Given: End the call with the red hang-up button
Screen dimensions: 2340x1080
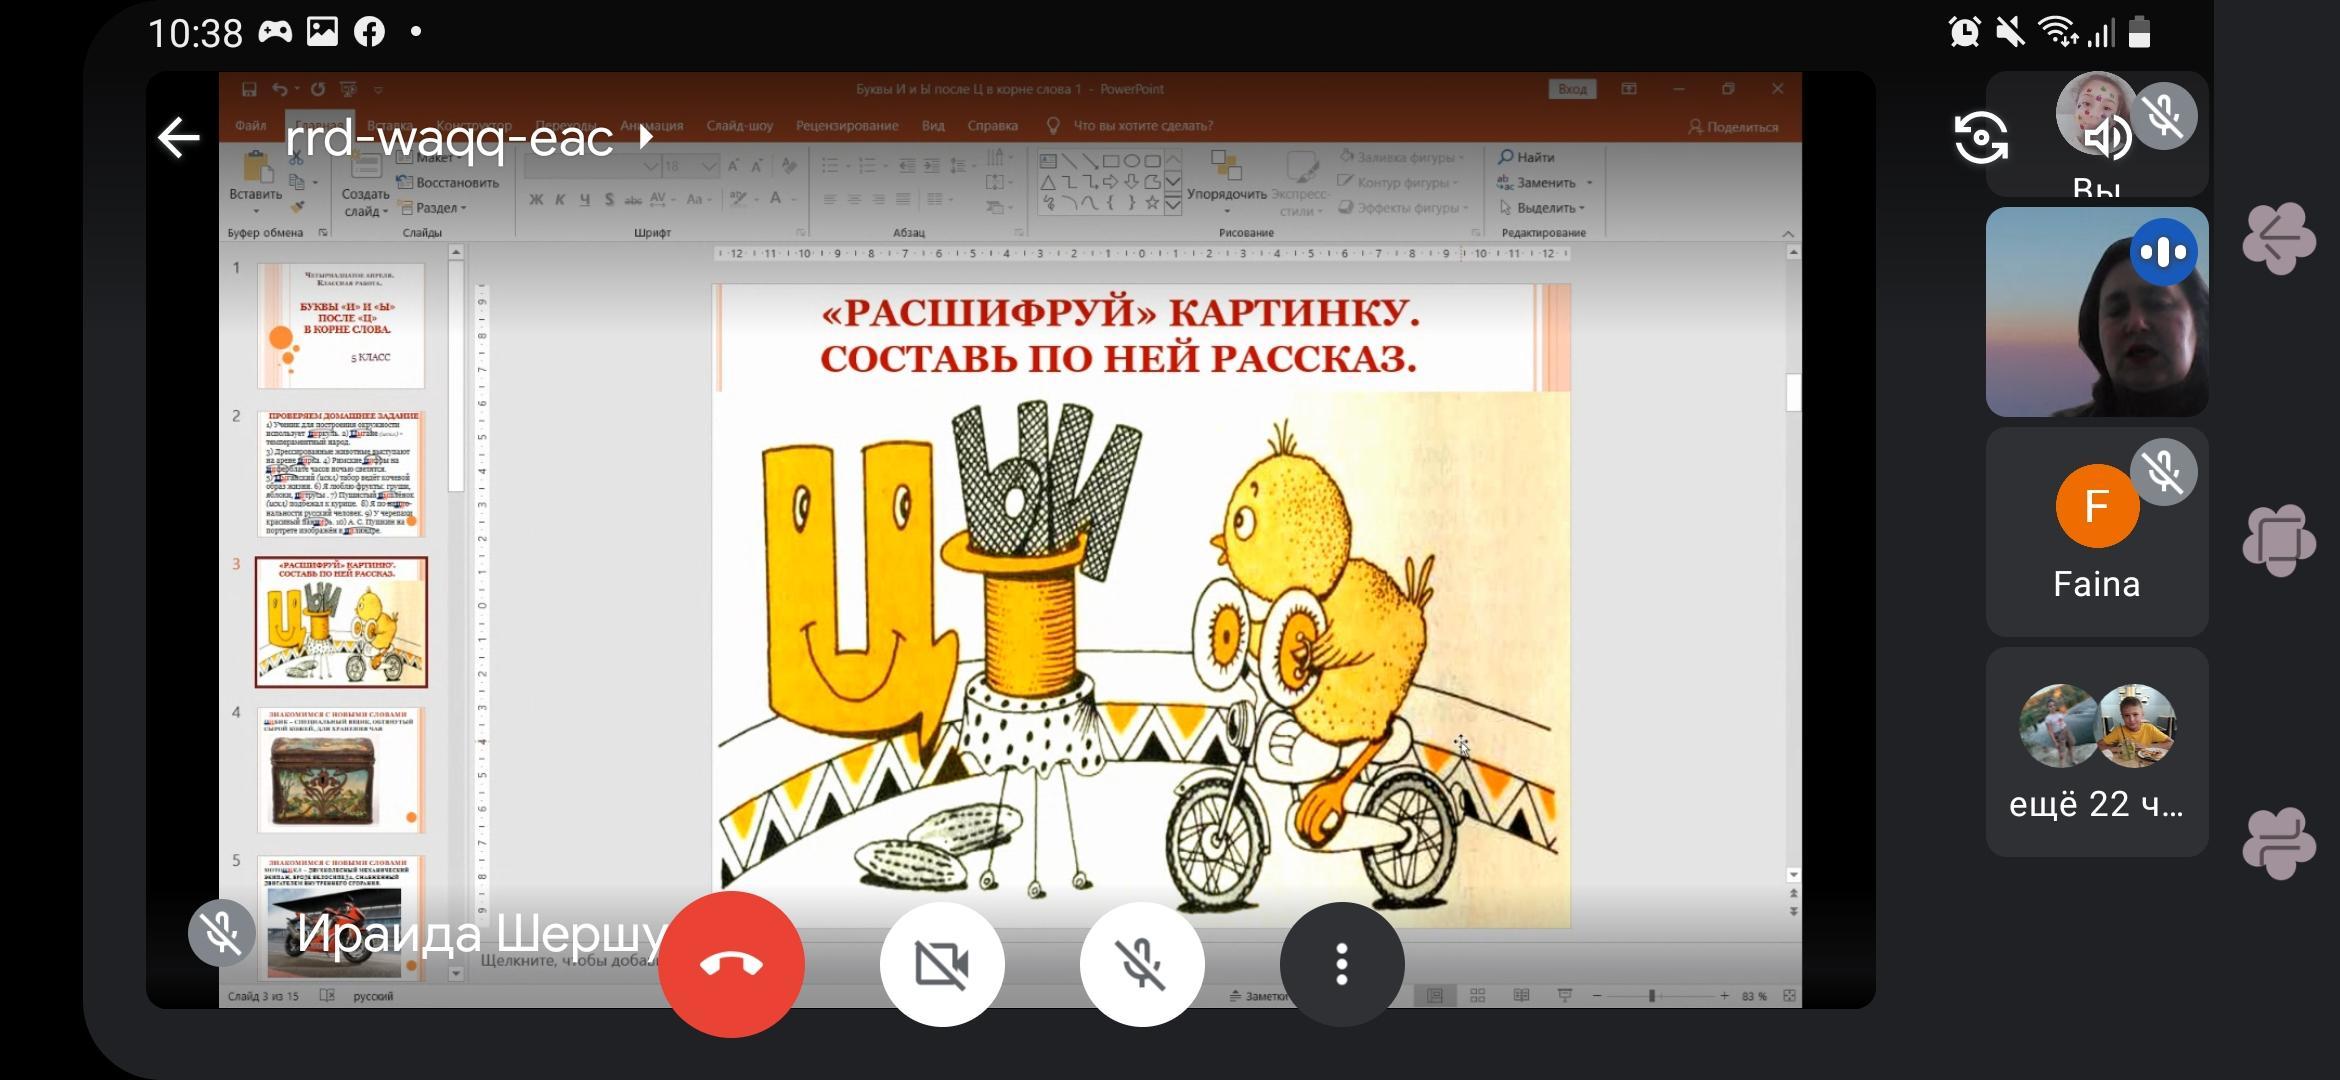Looking at the screenshot, I should (x=731, y=964).
